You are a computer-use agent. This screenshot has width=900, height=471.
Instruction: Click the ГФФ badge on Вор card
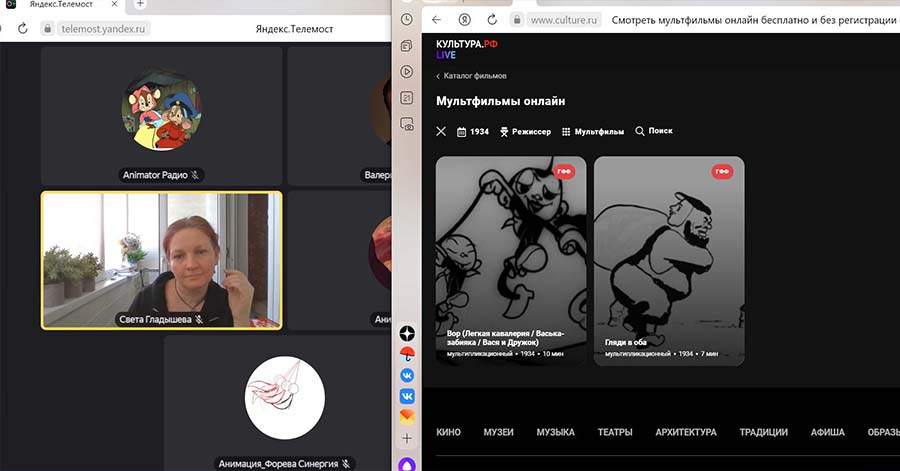[564, 171]
